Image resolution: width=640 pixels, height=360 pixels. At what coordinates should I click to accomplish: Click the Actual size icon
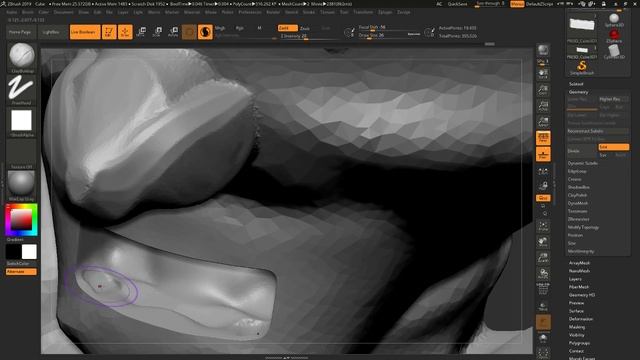[543, 105]
